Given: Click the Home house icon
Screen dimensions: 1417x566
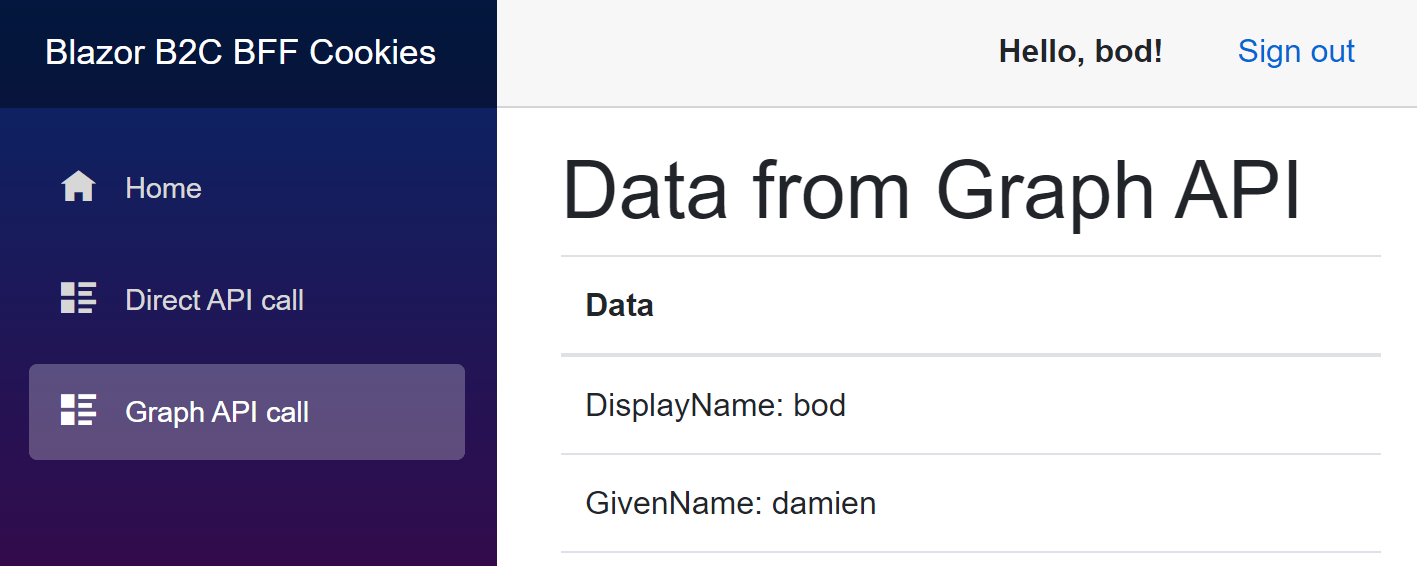Looking at the screenshot, I should (78, 188).
